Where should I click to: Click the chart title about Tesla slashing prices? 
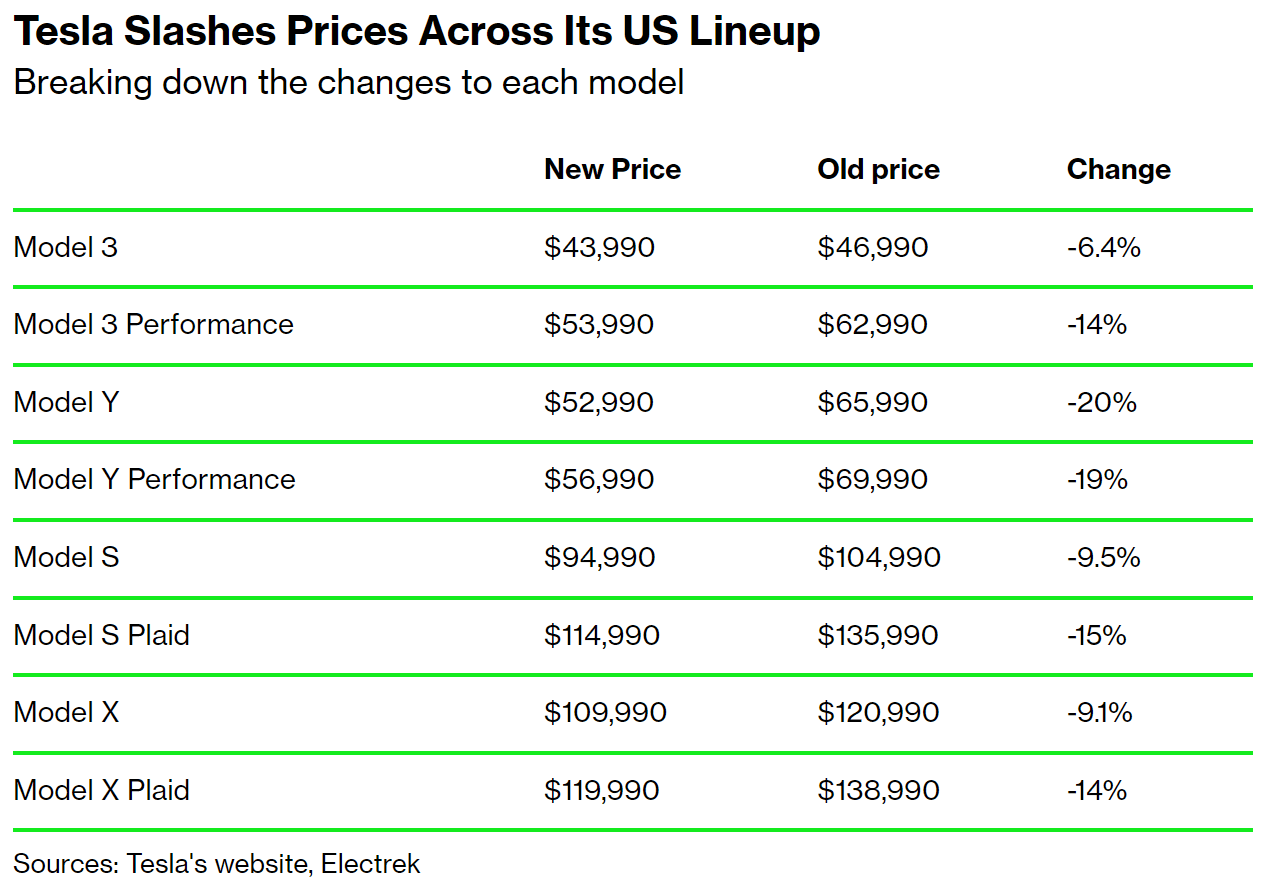417,32
